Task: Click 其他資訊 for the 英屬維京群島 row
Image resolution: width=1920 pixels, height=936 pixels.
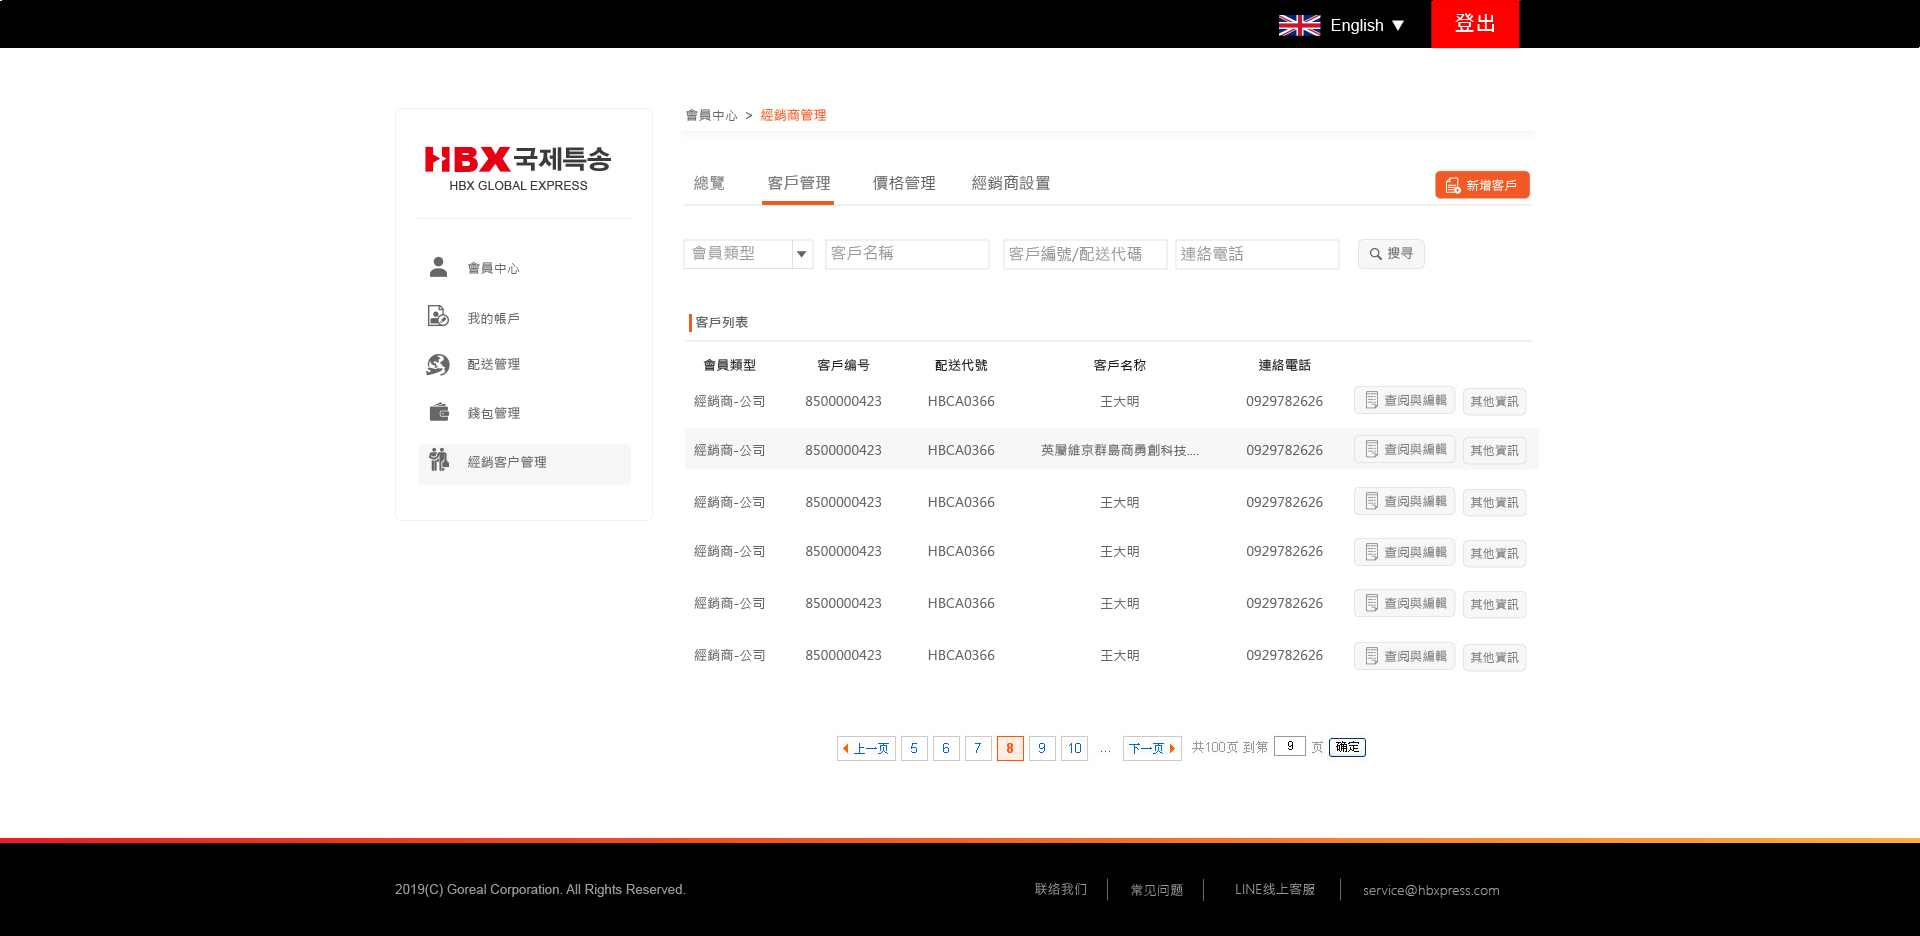Action: tap(1494, 451)
